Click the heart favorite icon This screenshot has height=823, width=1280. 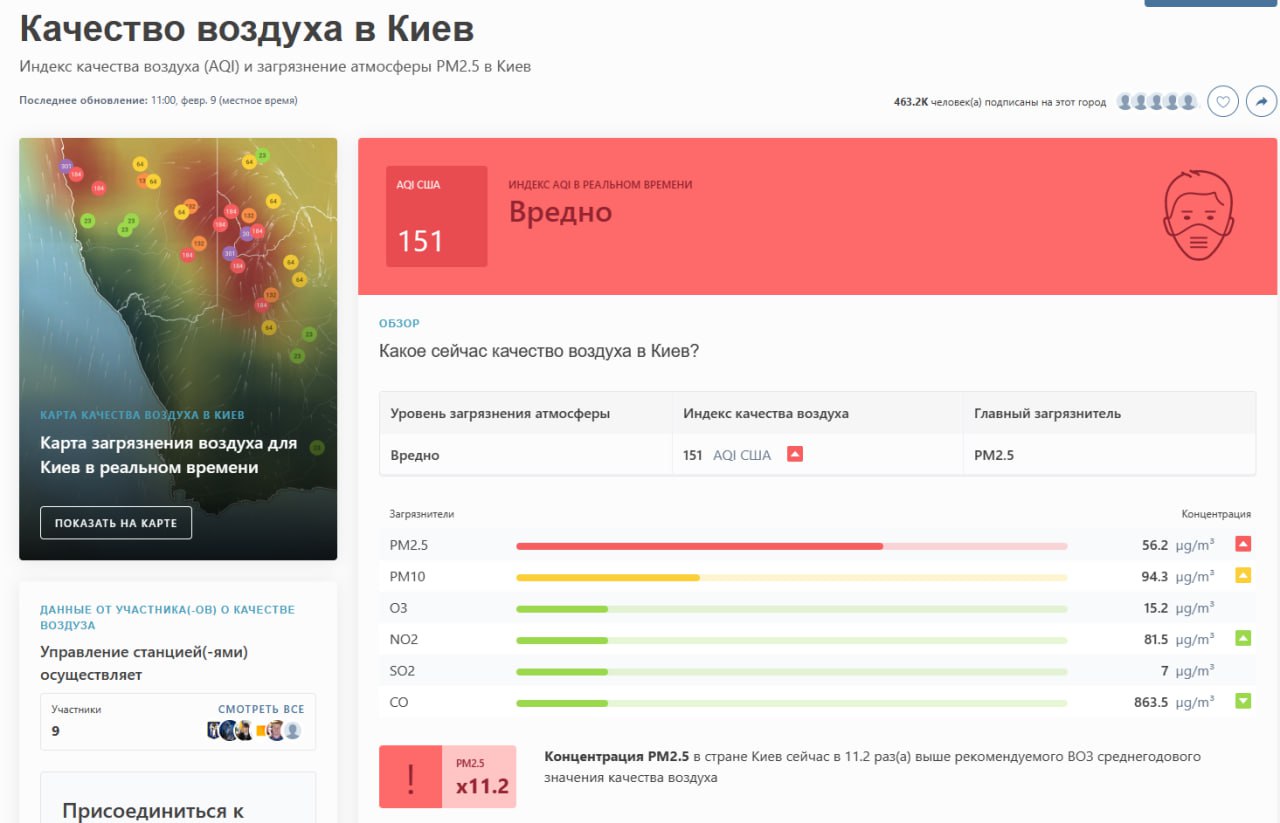tap(1223, 101)
